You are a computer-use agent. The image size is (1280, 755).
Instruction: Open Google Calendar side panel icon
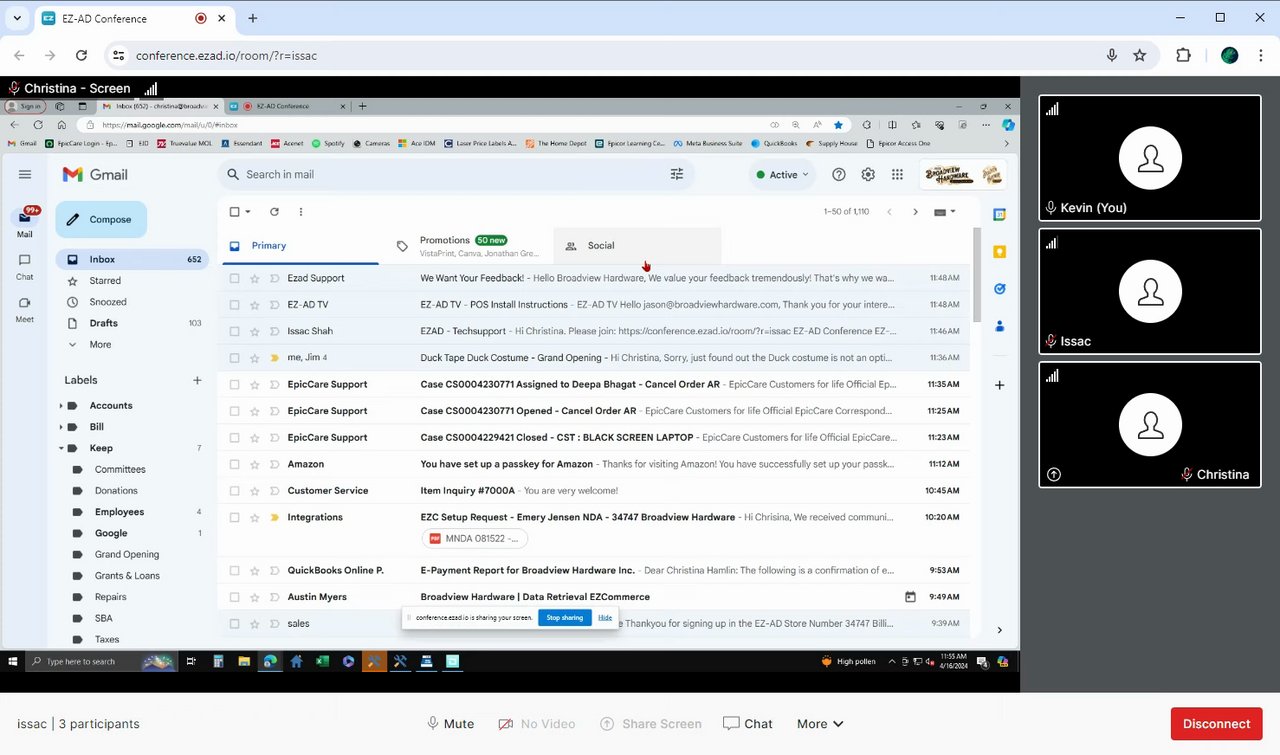click(x=999, y=214)
